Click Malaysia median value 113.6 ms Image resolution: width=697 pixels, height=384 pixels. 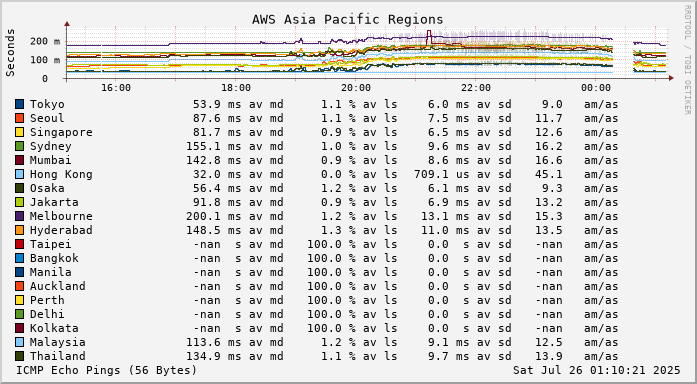[x=213, y=342]
